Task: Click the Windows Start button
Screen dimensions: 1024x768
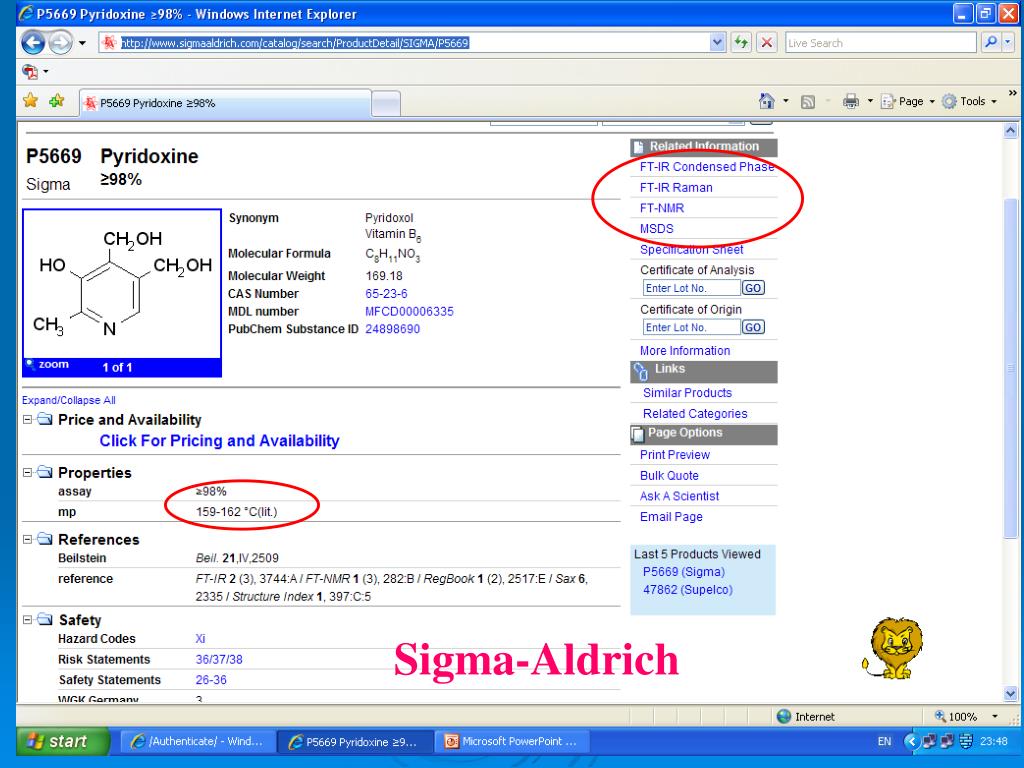Action: click(63, 741)
